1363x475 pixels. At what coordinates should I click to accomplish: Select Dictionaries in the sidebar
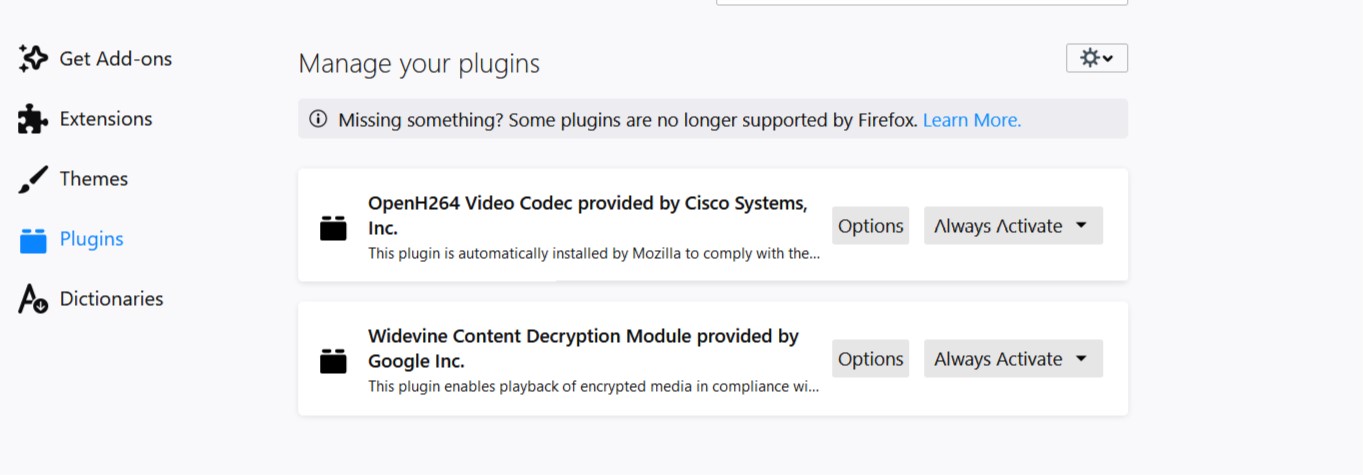111,299
